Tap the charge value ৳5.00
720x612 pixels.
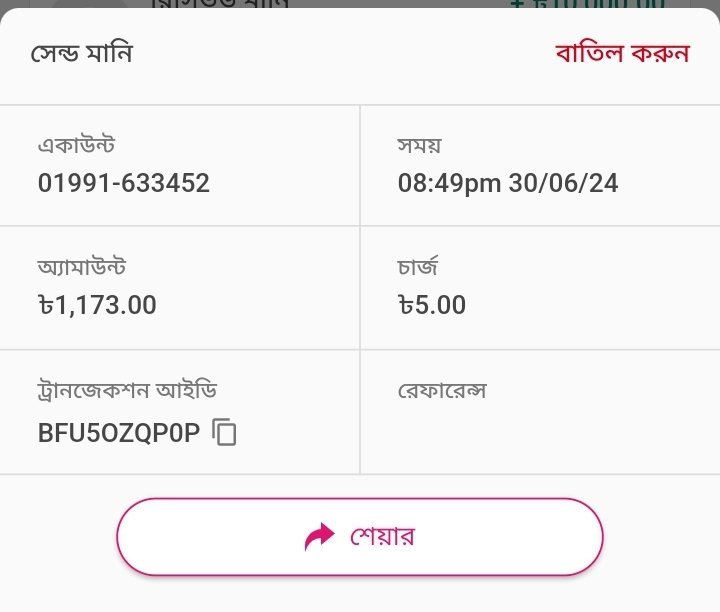tap(432, 305)
